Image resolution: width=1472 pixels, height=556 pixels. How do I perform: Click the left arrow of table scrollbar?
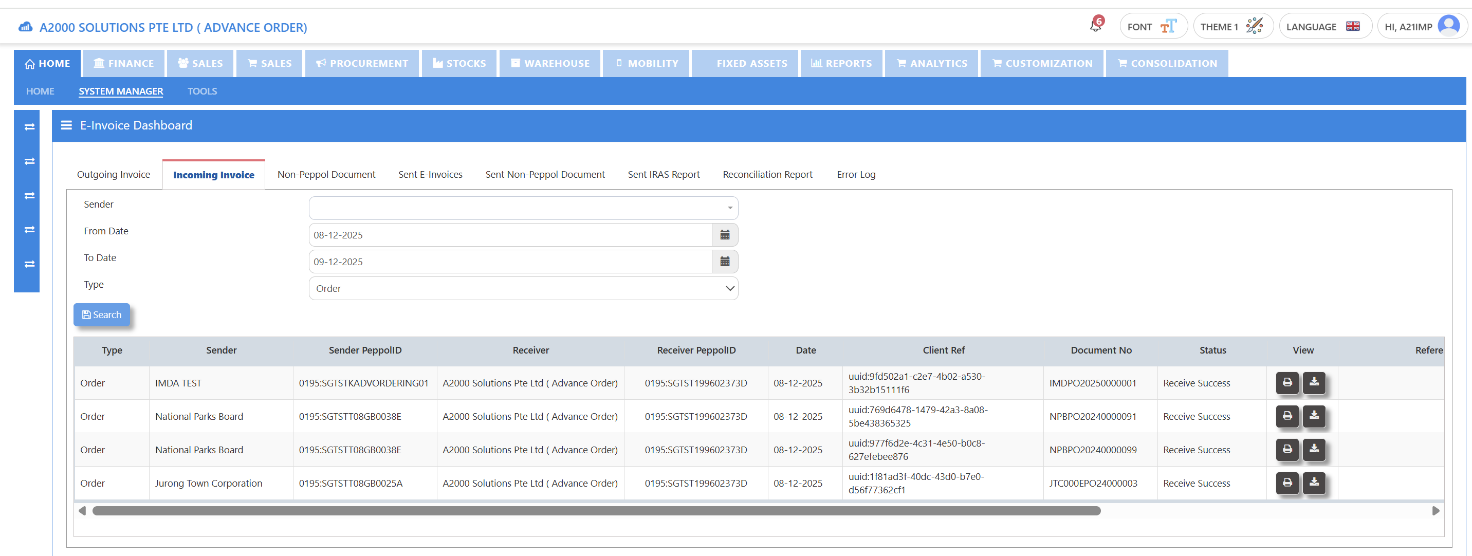(82, 510)
